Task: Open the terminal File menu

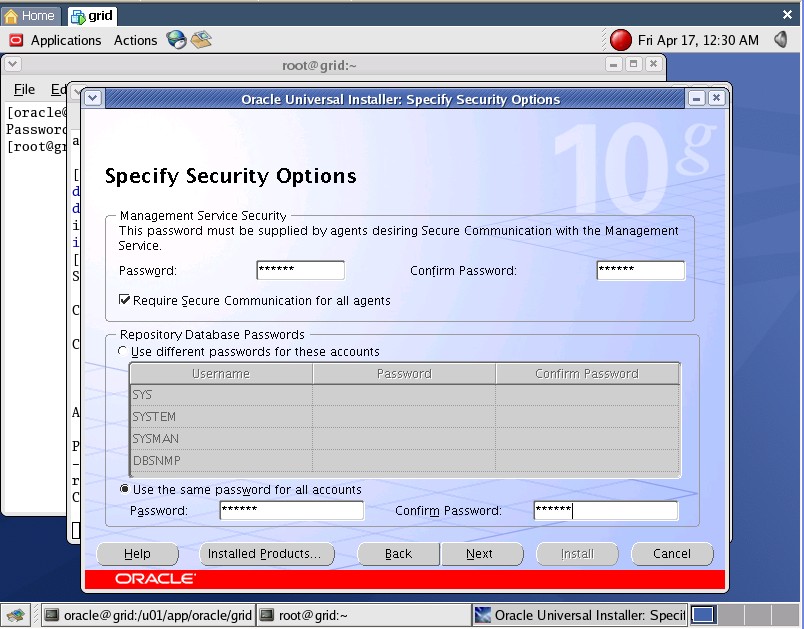Action: click(24, 90)
